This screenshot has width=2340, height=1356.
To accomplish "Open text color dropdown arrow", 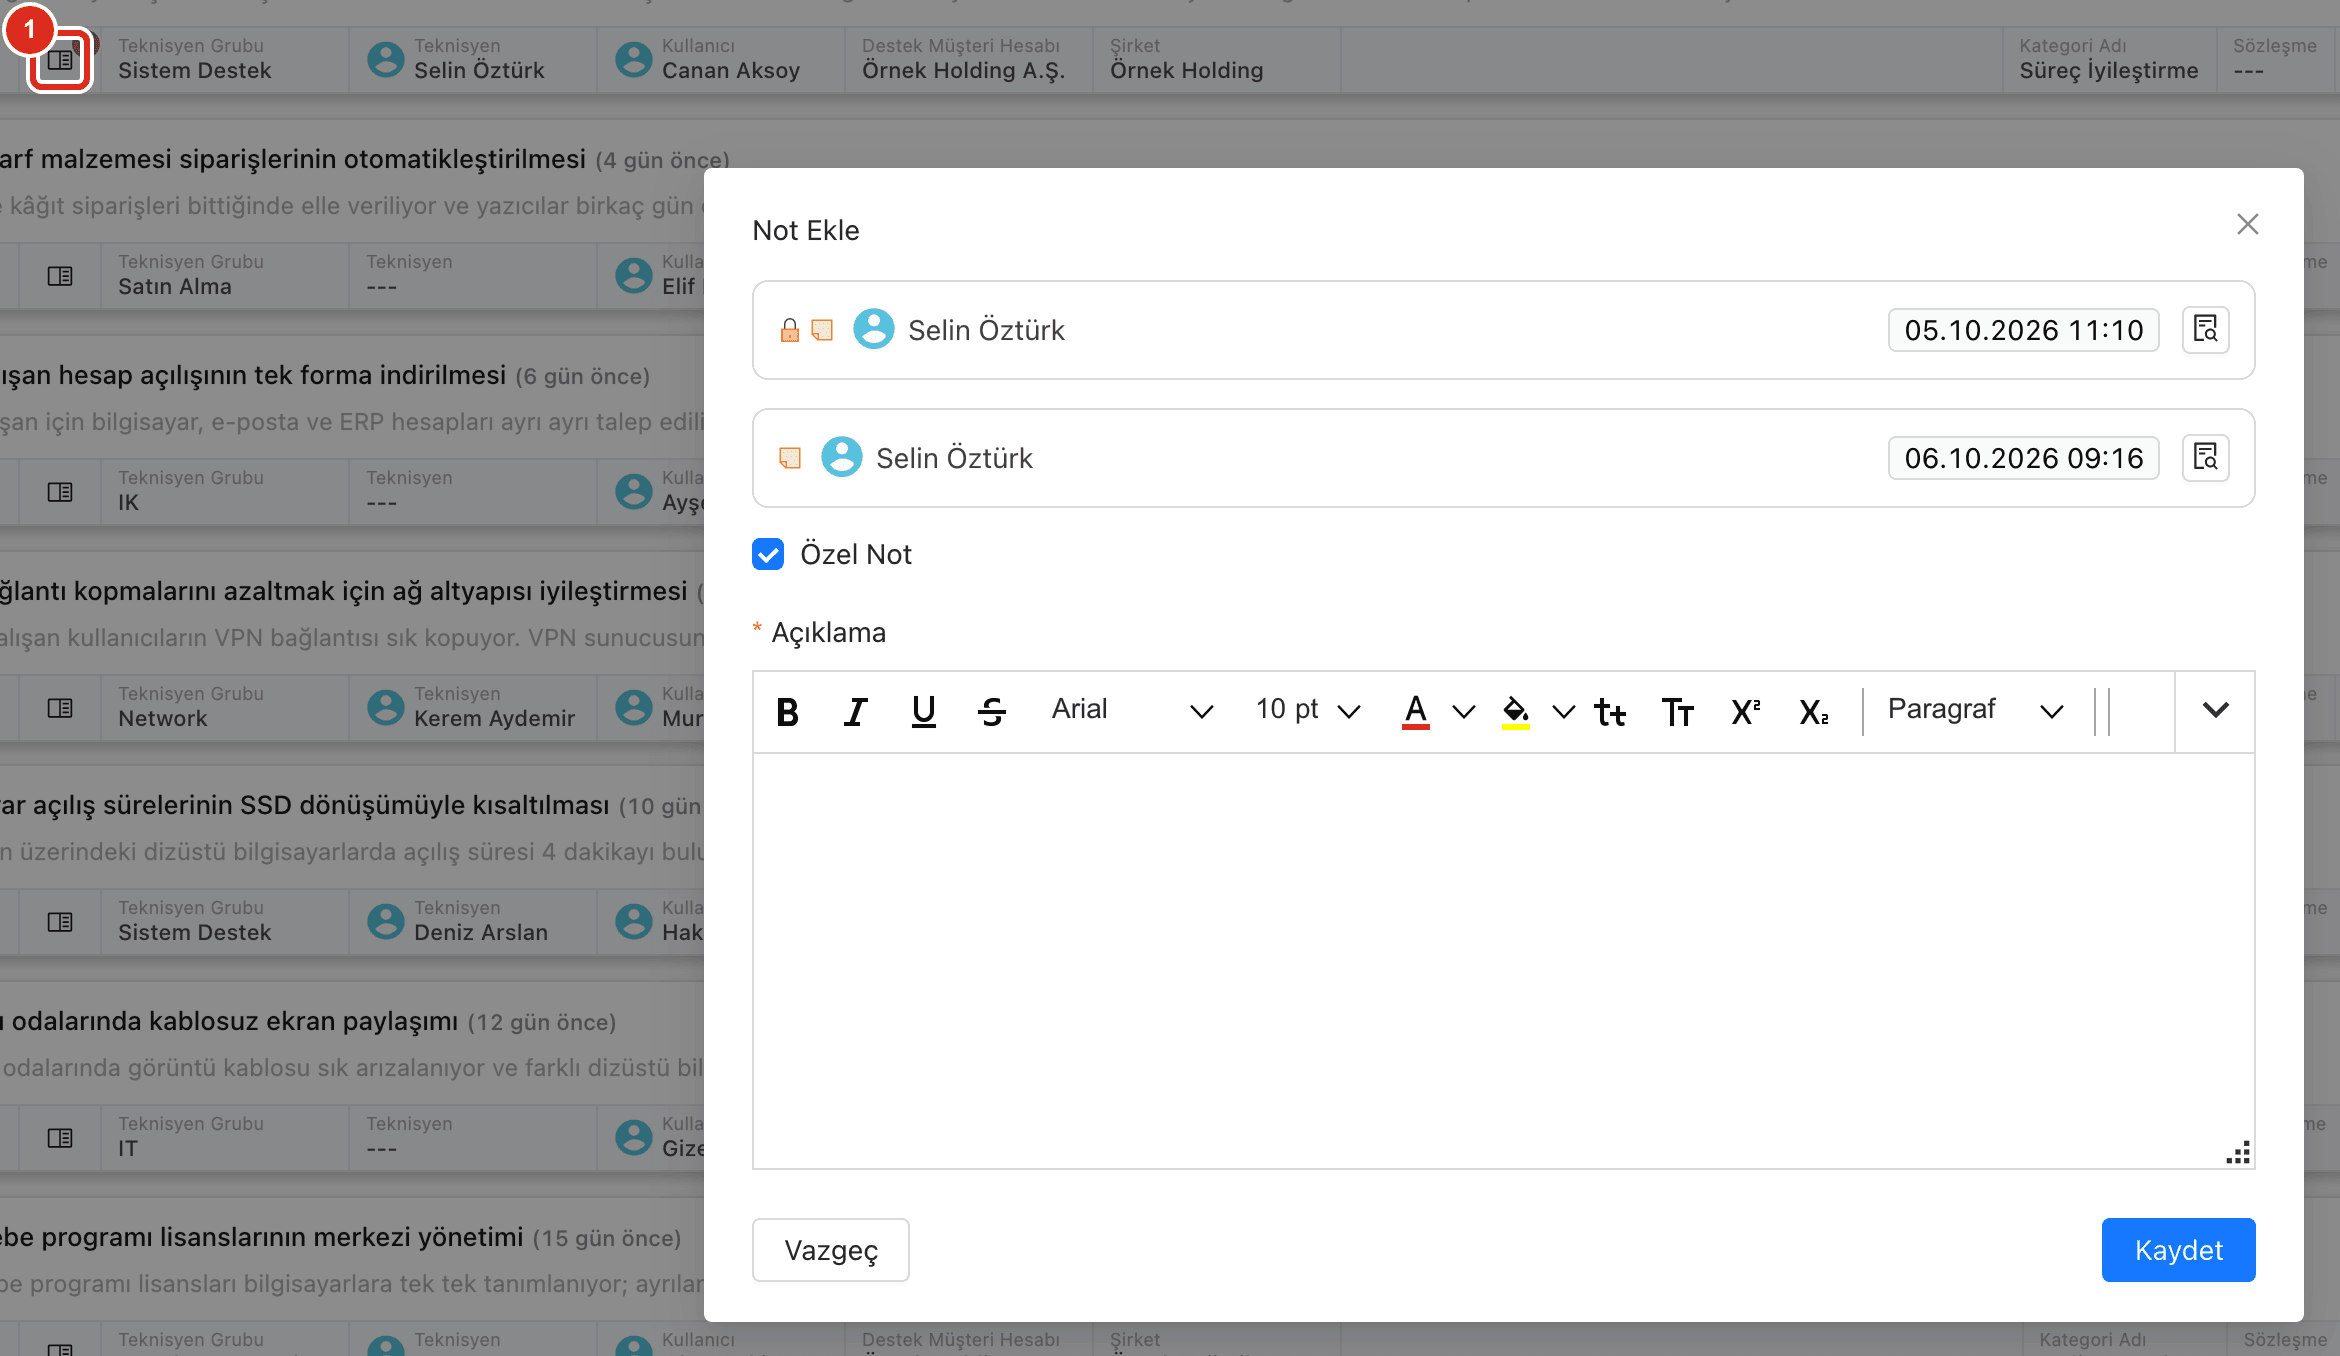I will pos(1464,712).
